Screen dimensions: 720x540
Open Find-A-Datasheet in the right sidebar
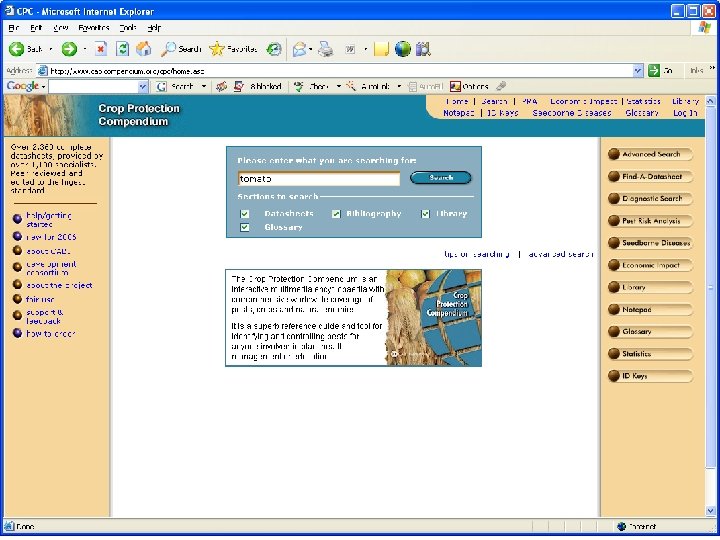tap(650, 176)
